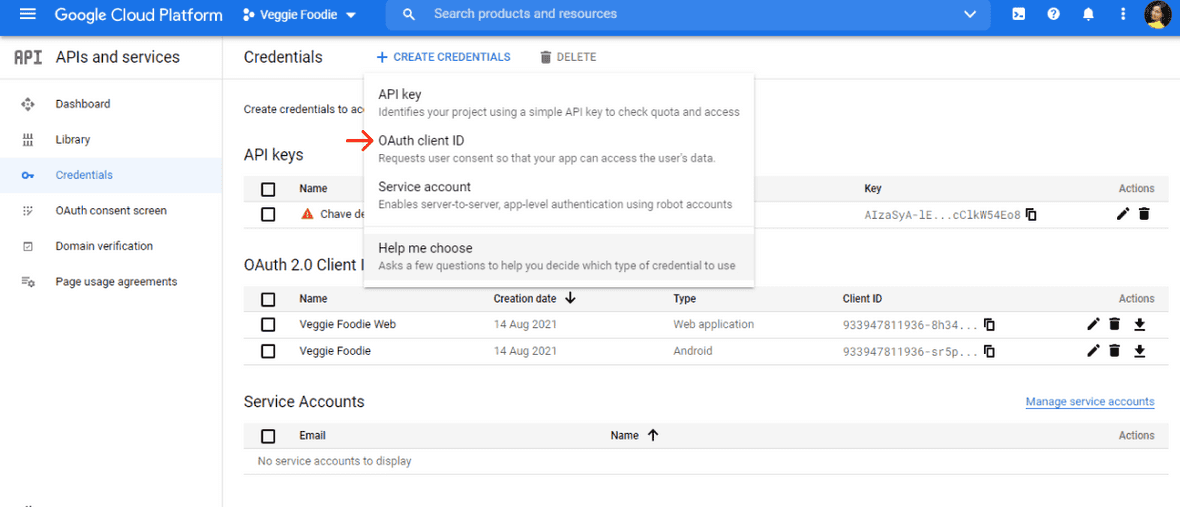Click the API keys warning triangle icon

[306, 214]
